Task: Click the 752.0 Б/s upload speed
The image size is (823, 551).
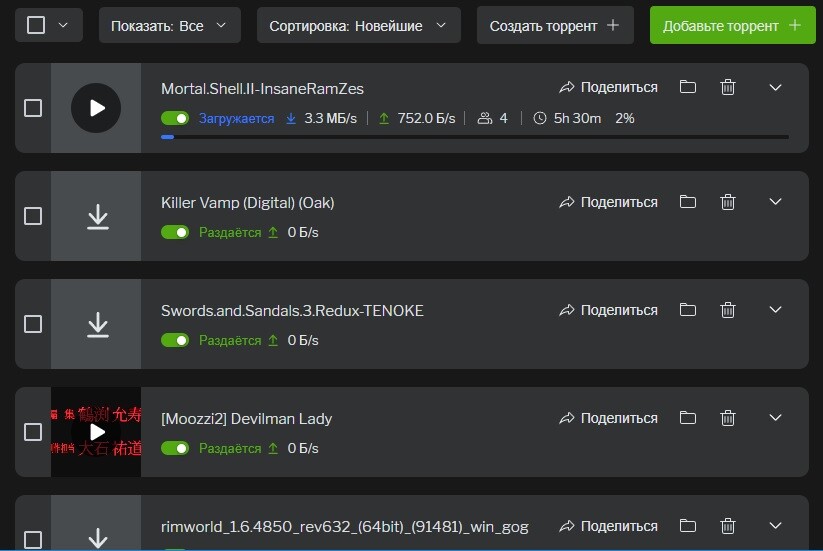Action: coord(426,119)
